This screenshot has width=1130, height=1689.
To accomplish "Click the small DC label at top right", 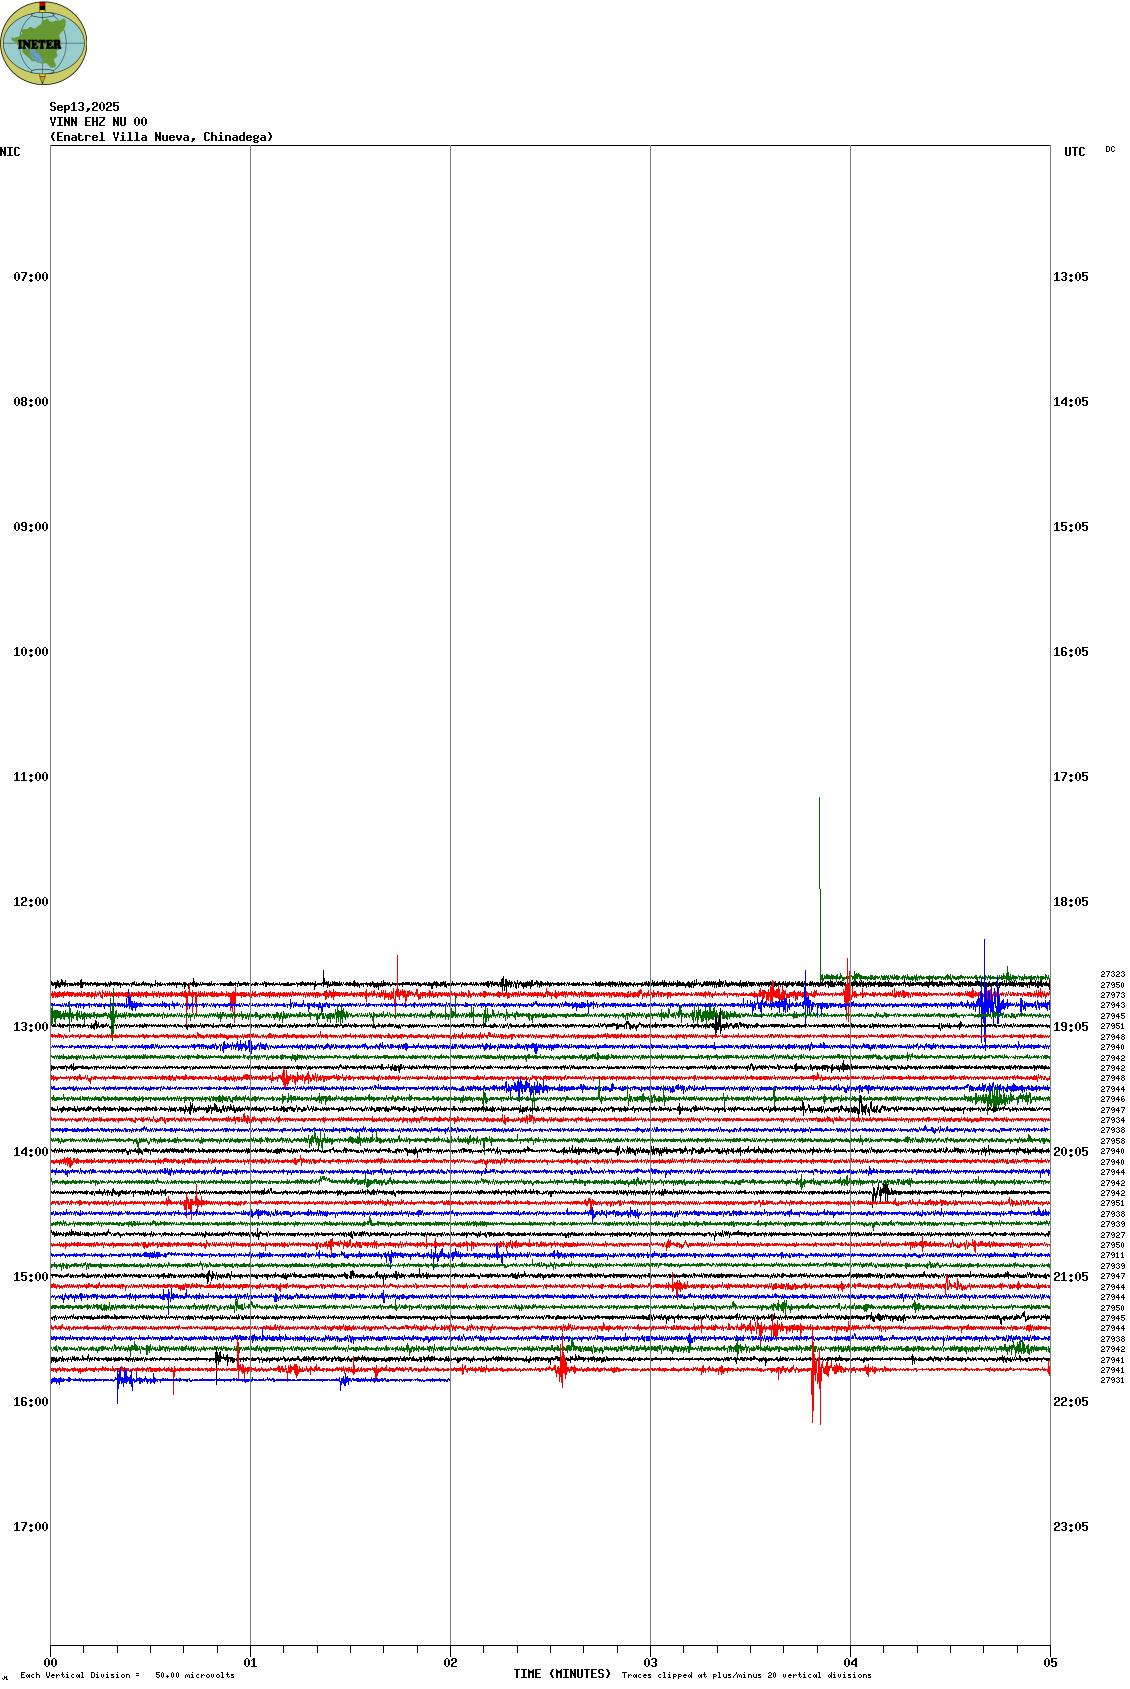I will tap(1110, 150).
